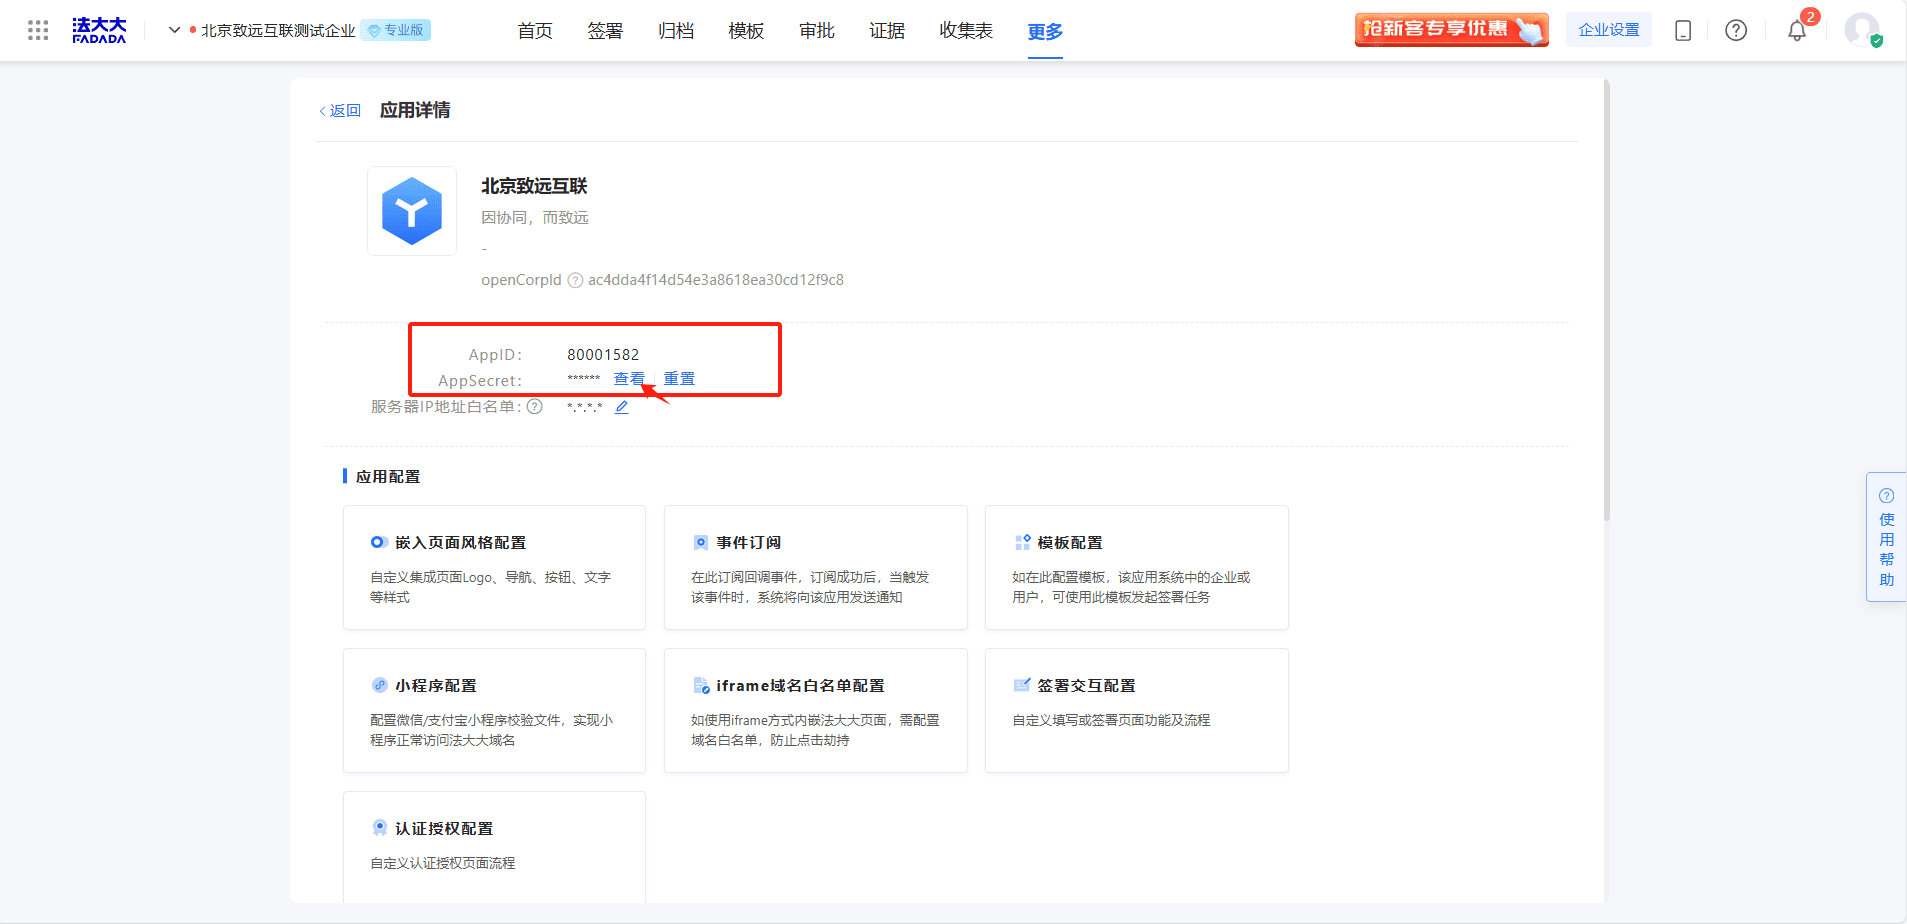
Task: Open the 小程序配置 card
Action: pos(494,710)
